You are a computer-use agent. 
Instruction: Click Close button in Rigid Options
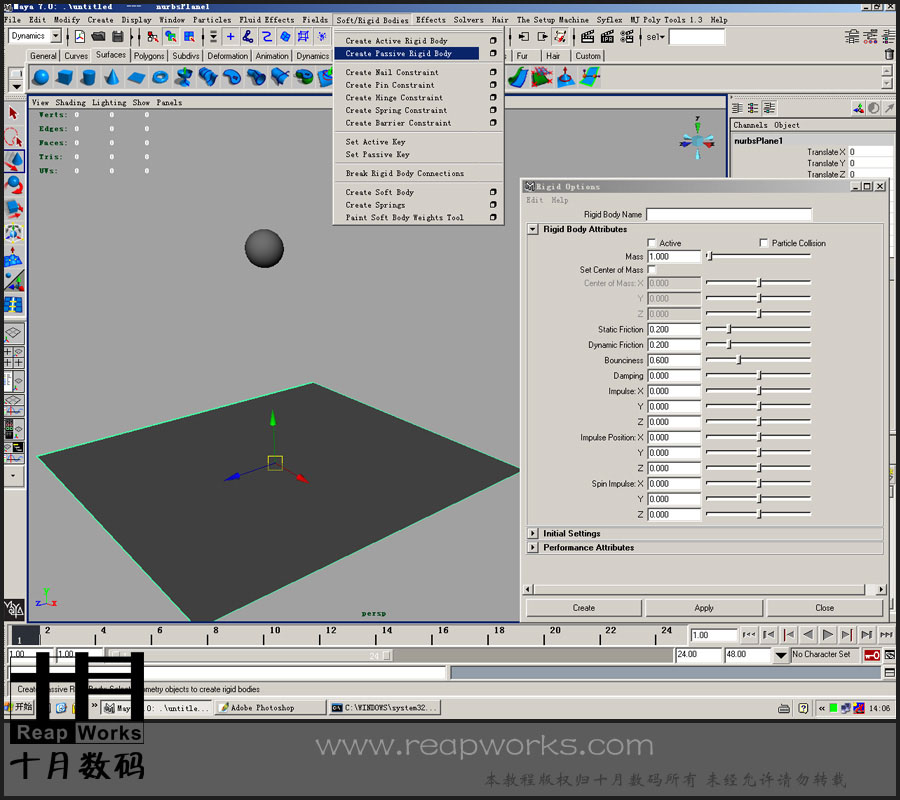[824, 608]
